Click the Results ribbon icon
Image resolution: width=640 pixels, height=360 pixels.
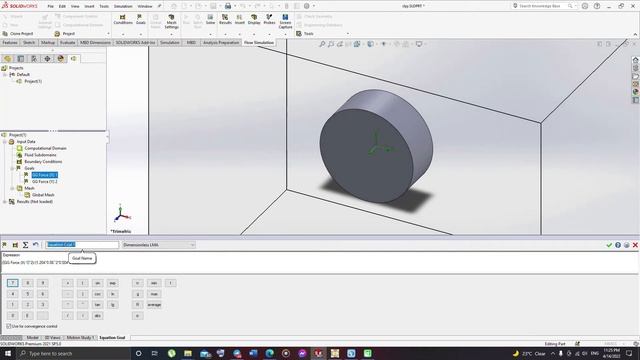tap(225, 19)
